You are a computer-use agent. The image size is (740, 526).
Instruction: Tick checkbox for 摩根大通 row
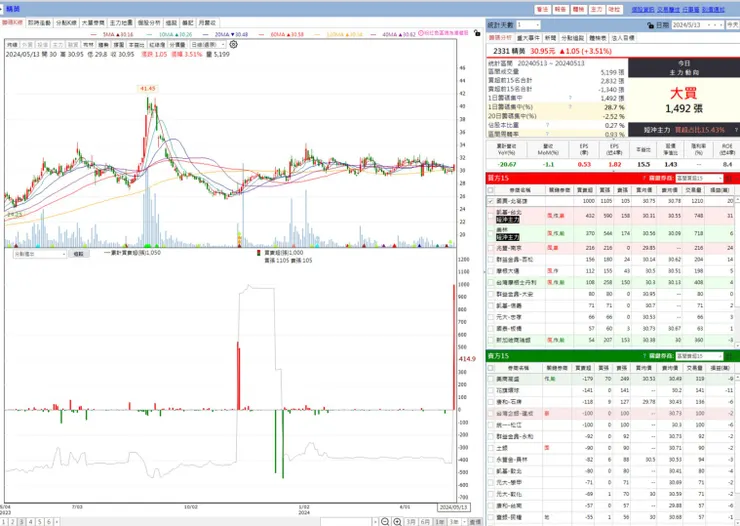pos(491,271)
